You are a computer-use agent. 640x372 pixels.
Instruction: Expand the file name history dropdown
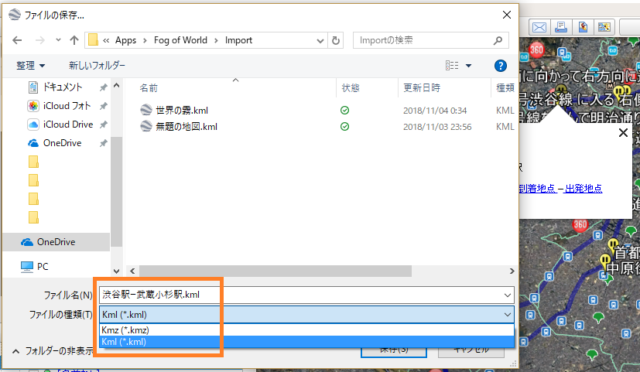pyautogui.click(x=507, y=295)
